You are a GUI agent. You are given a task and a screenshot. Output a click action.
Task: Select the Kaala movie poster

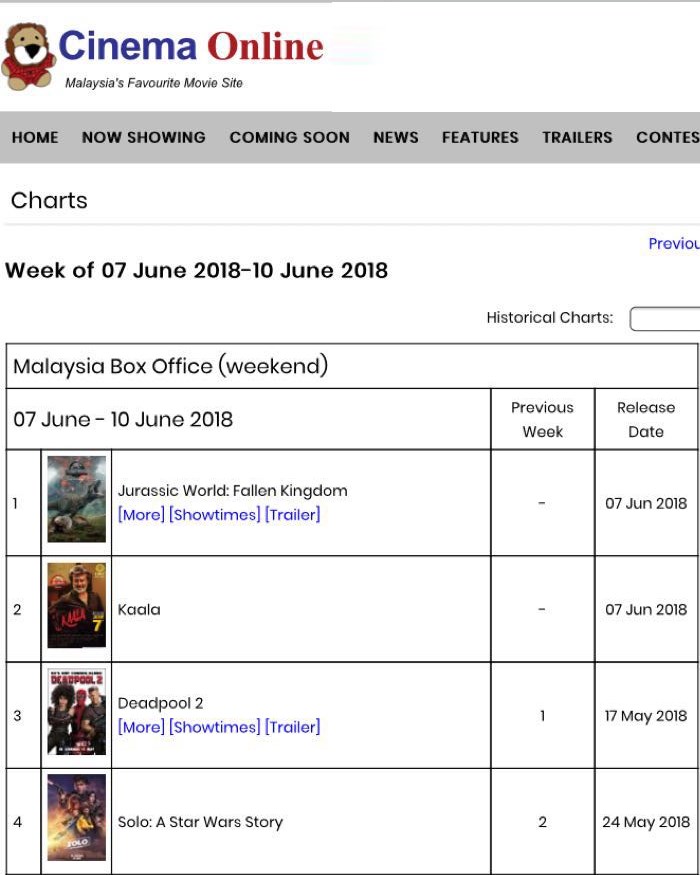[76, 608]
